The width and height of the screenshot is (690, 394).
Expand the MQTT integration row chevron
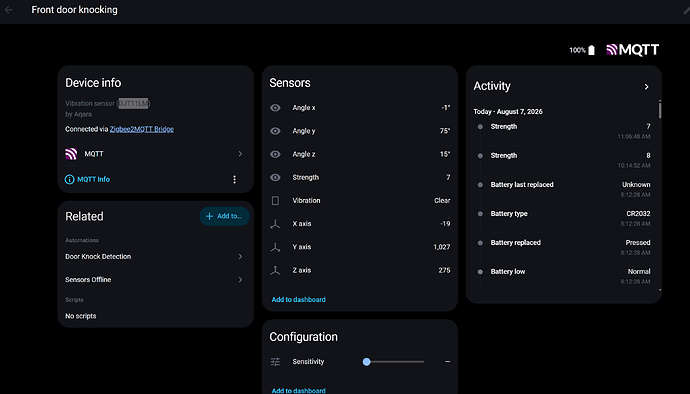240,154
